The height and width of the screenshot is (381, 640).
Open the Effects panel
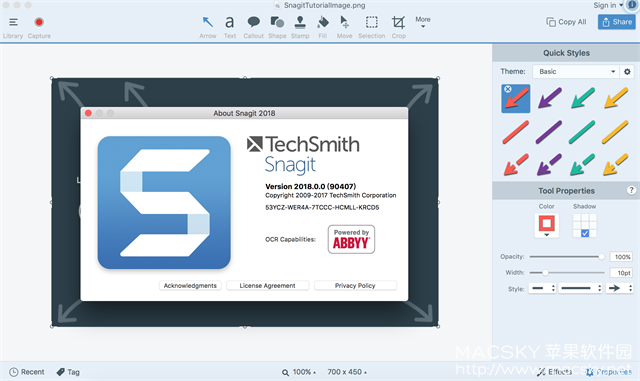(554, 372)
